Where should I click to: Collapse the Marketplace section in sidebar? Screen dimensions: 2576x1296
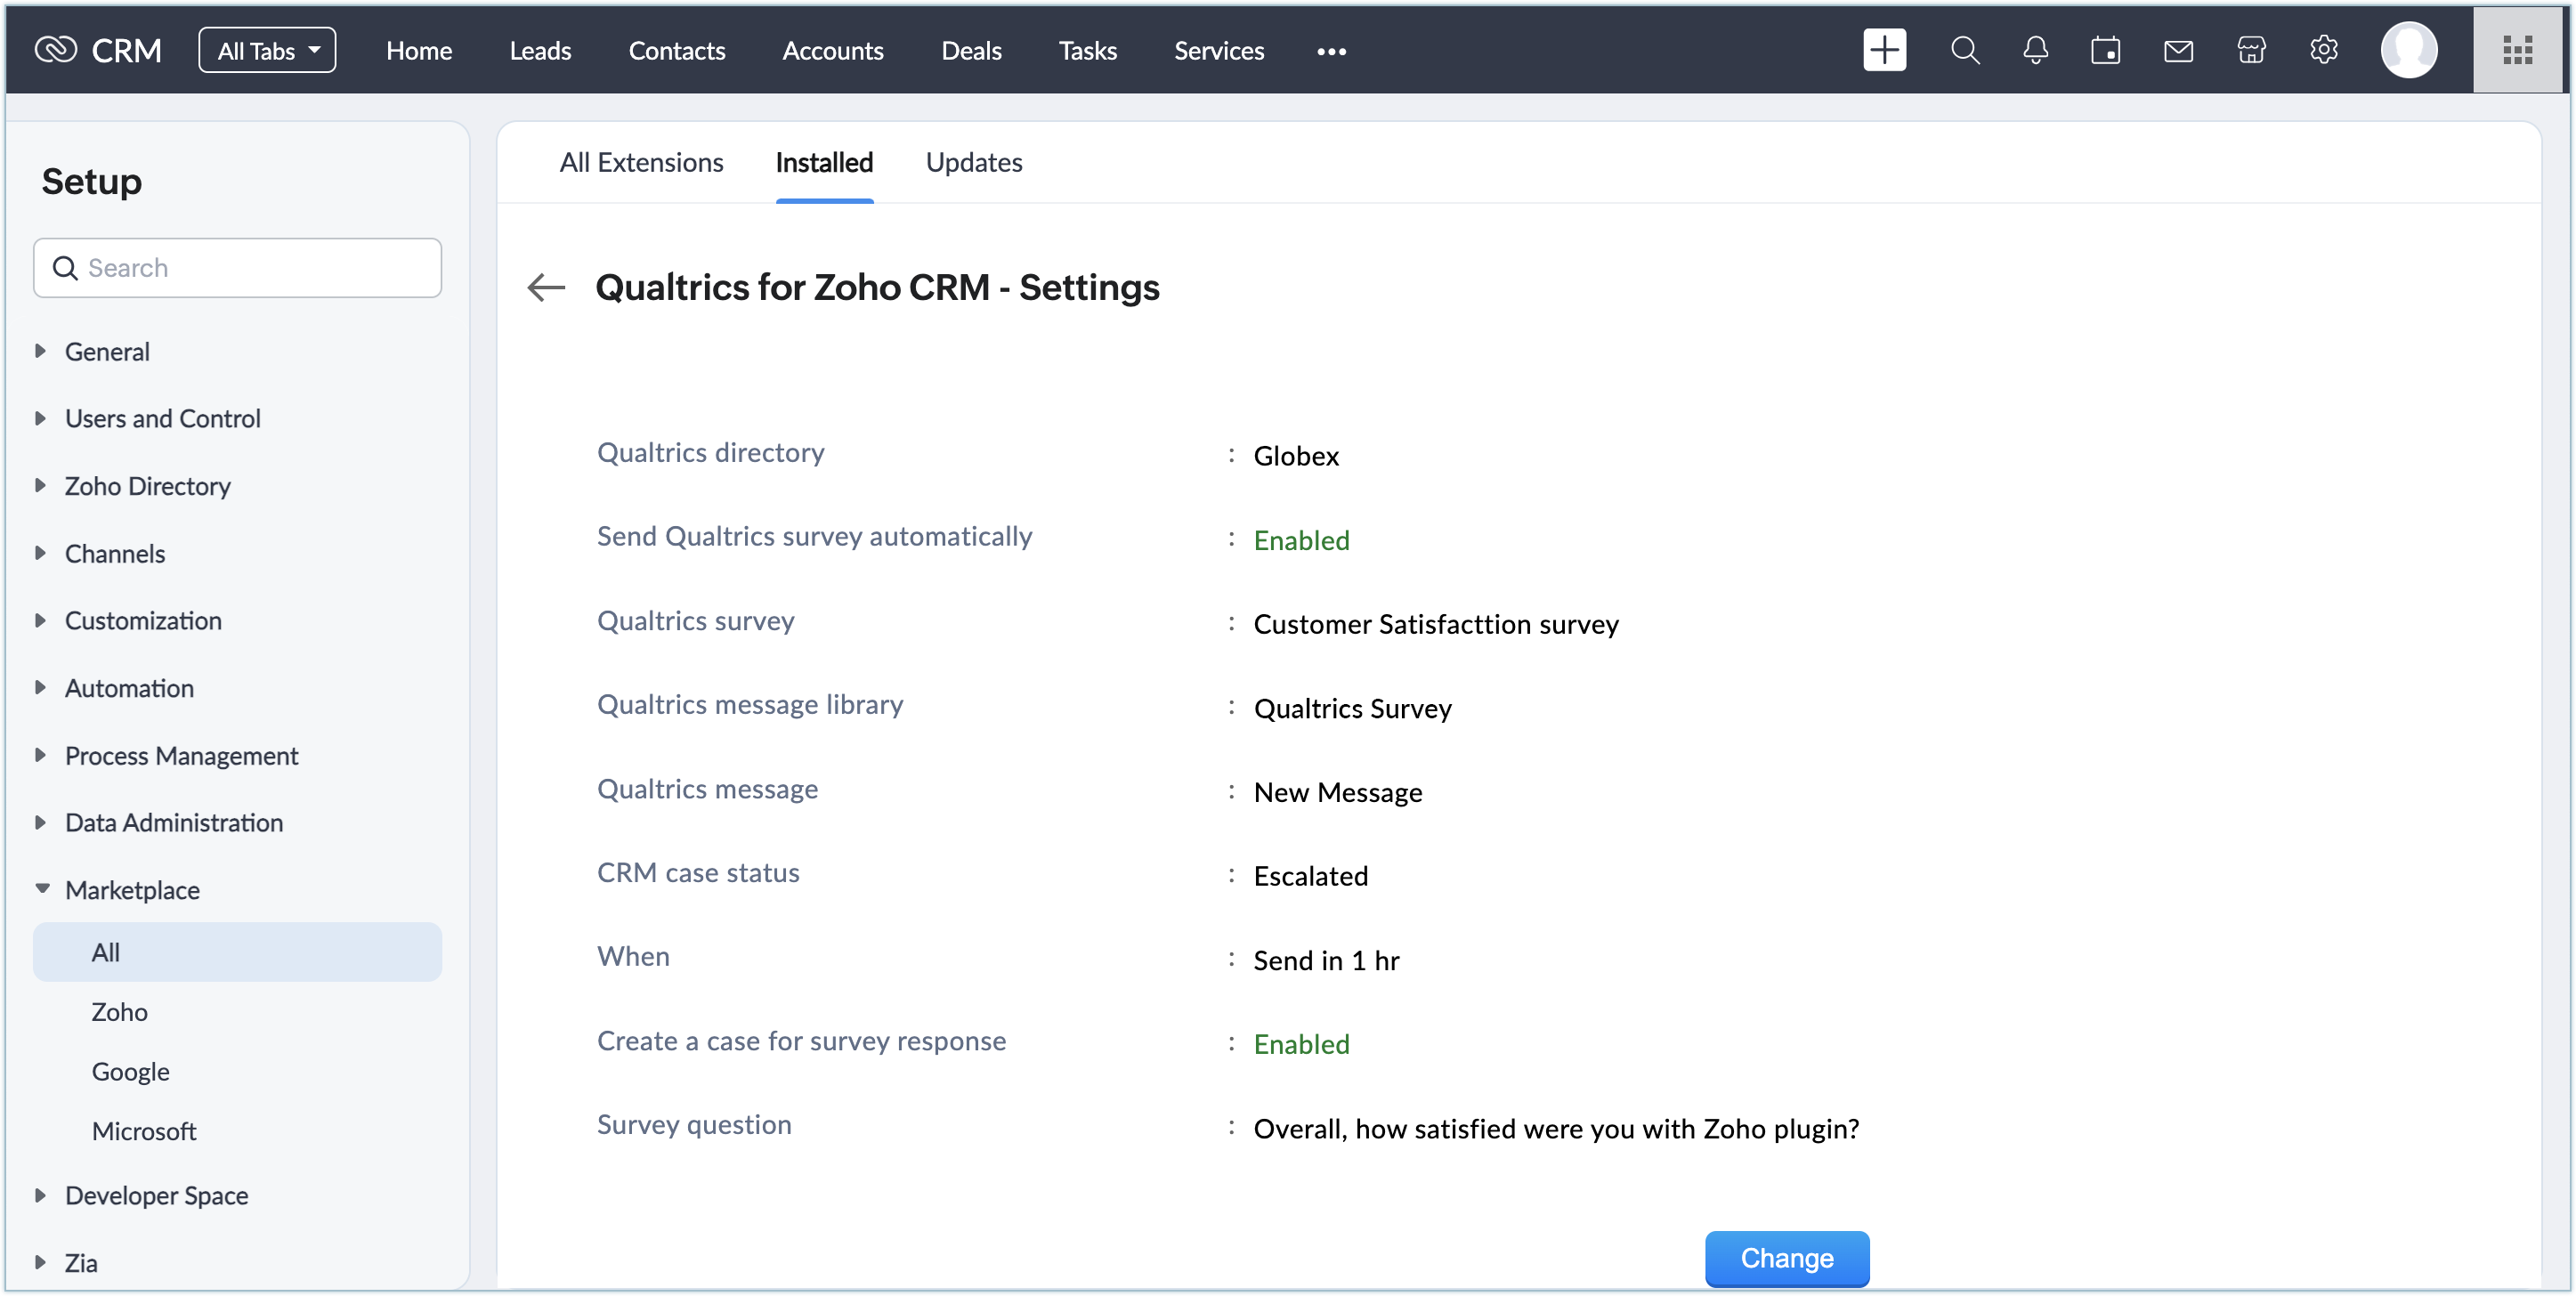click(131, 890)
